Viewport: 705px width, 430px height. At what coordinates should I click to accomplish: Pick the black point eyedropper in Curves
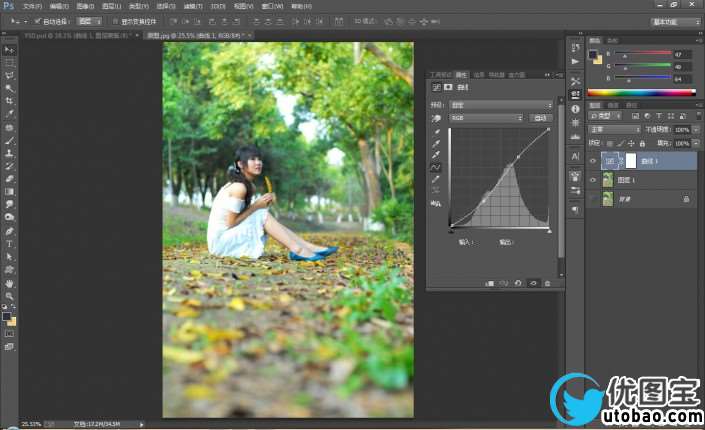[436, 132]
